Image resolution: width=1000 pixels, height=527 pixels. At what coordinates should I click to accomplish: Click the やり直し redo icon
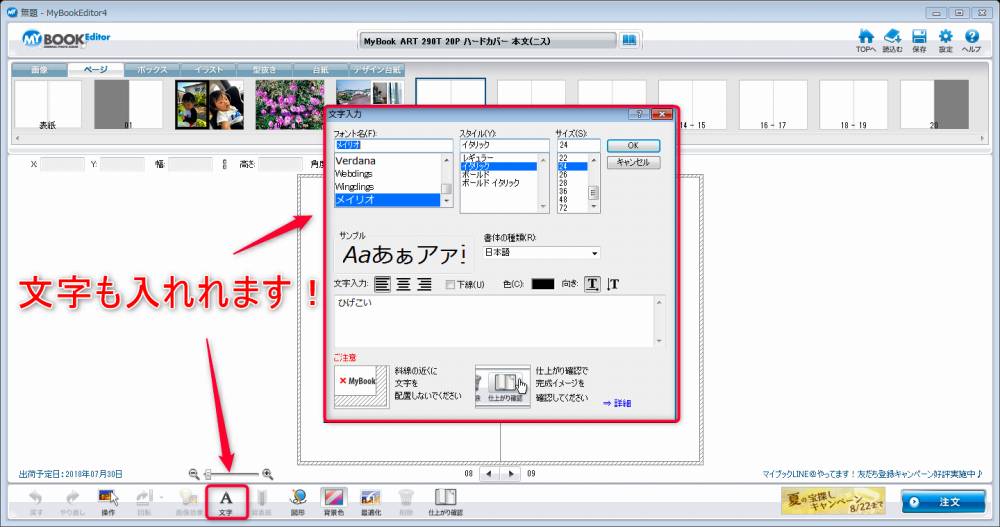[72, 502]
